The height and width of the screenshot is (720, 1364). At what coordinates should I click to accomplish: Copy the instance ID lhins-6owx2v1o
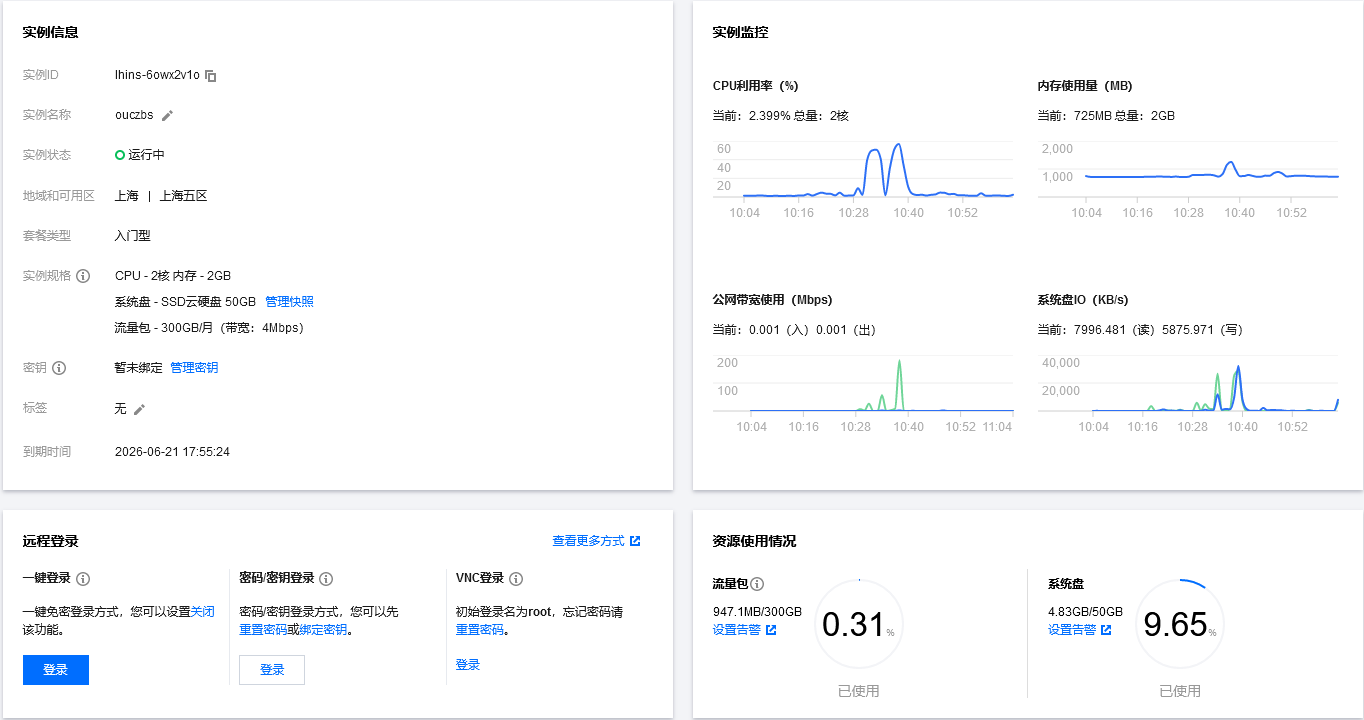tap(211, 76)
